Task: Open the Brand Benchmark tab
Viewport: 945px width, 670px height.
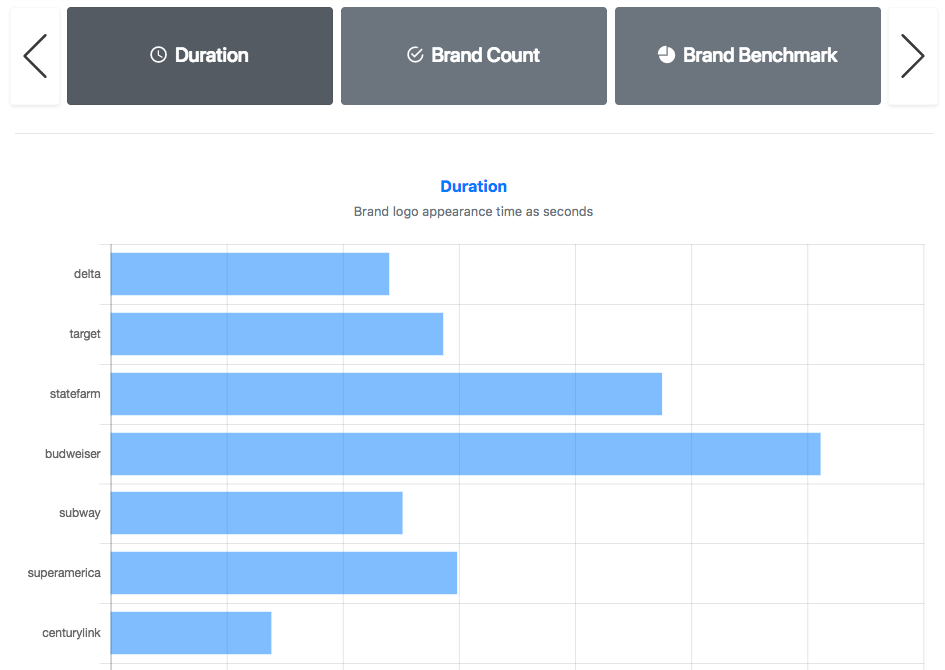Action: [748, 56]
